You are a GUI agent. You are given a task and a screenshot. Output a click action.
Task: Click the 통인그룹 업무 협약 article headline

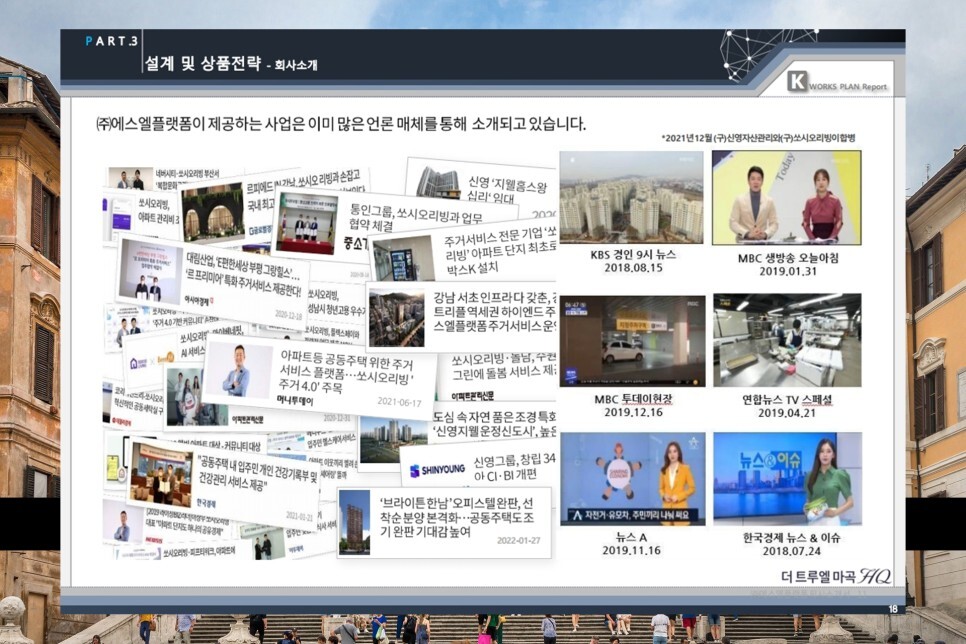416,218
